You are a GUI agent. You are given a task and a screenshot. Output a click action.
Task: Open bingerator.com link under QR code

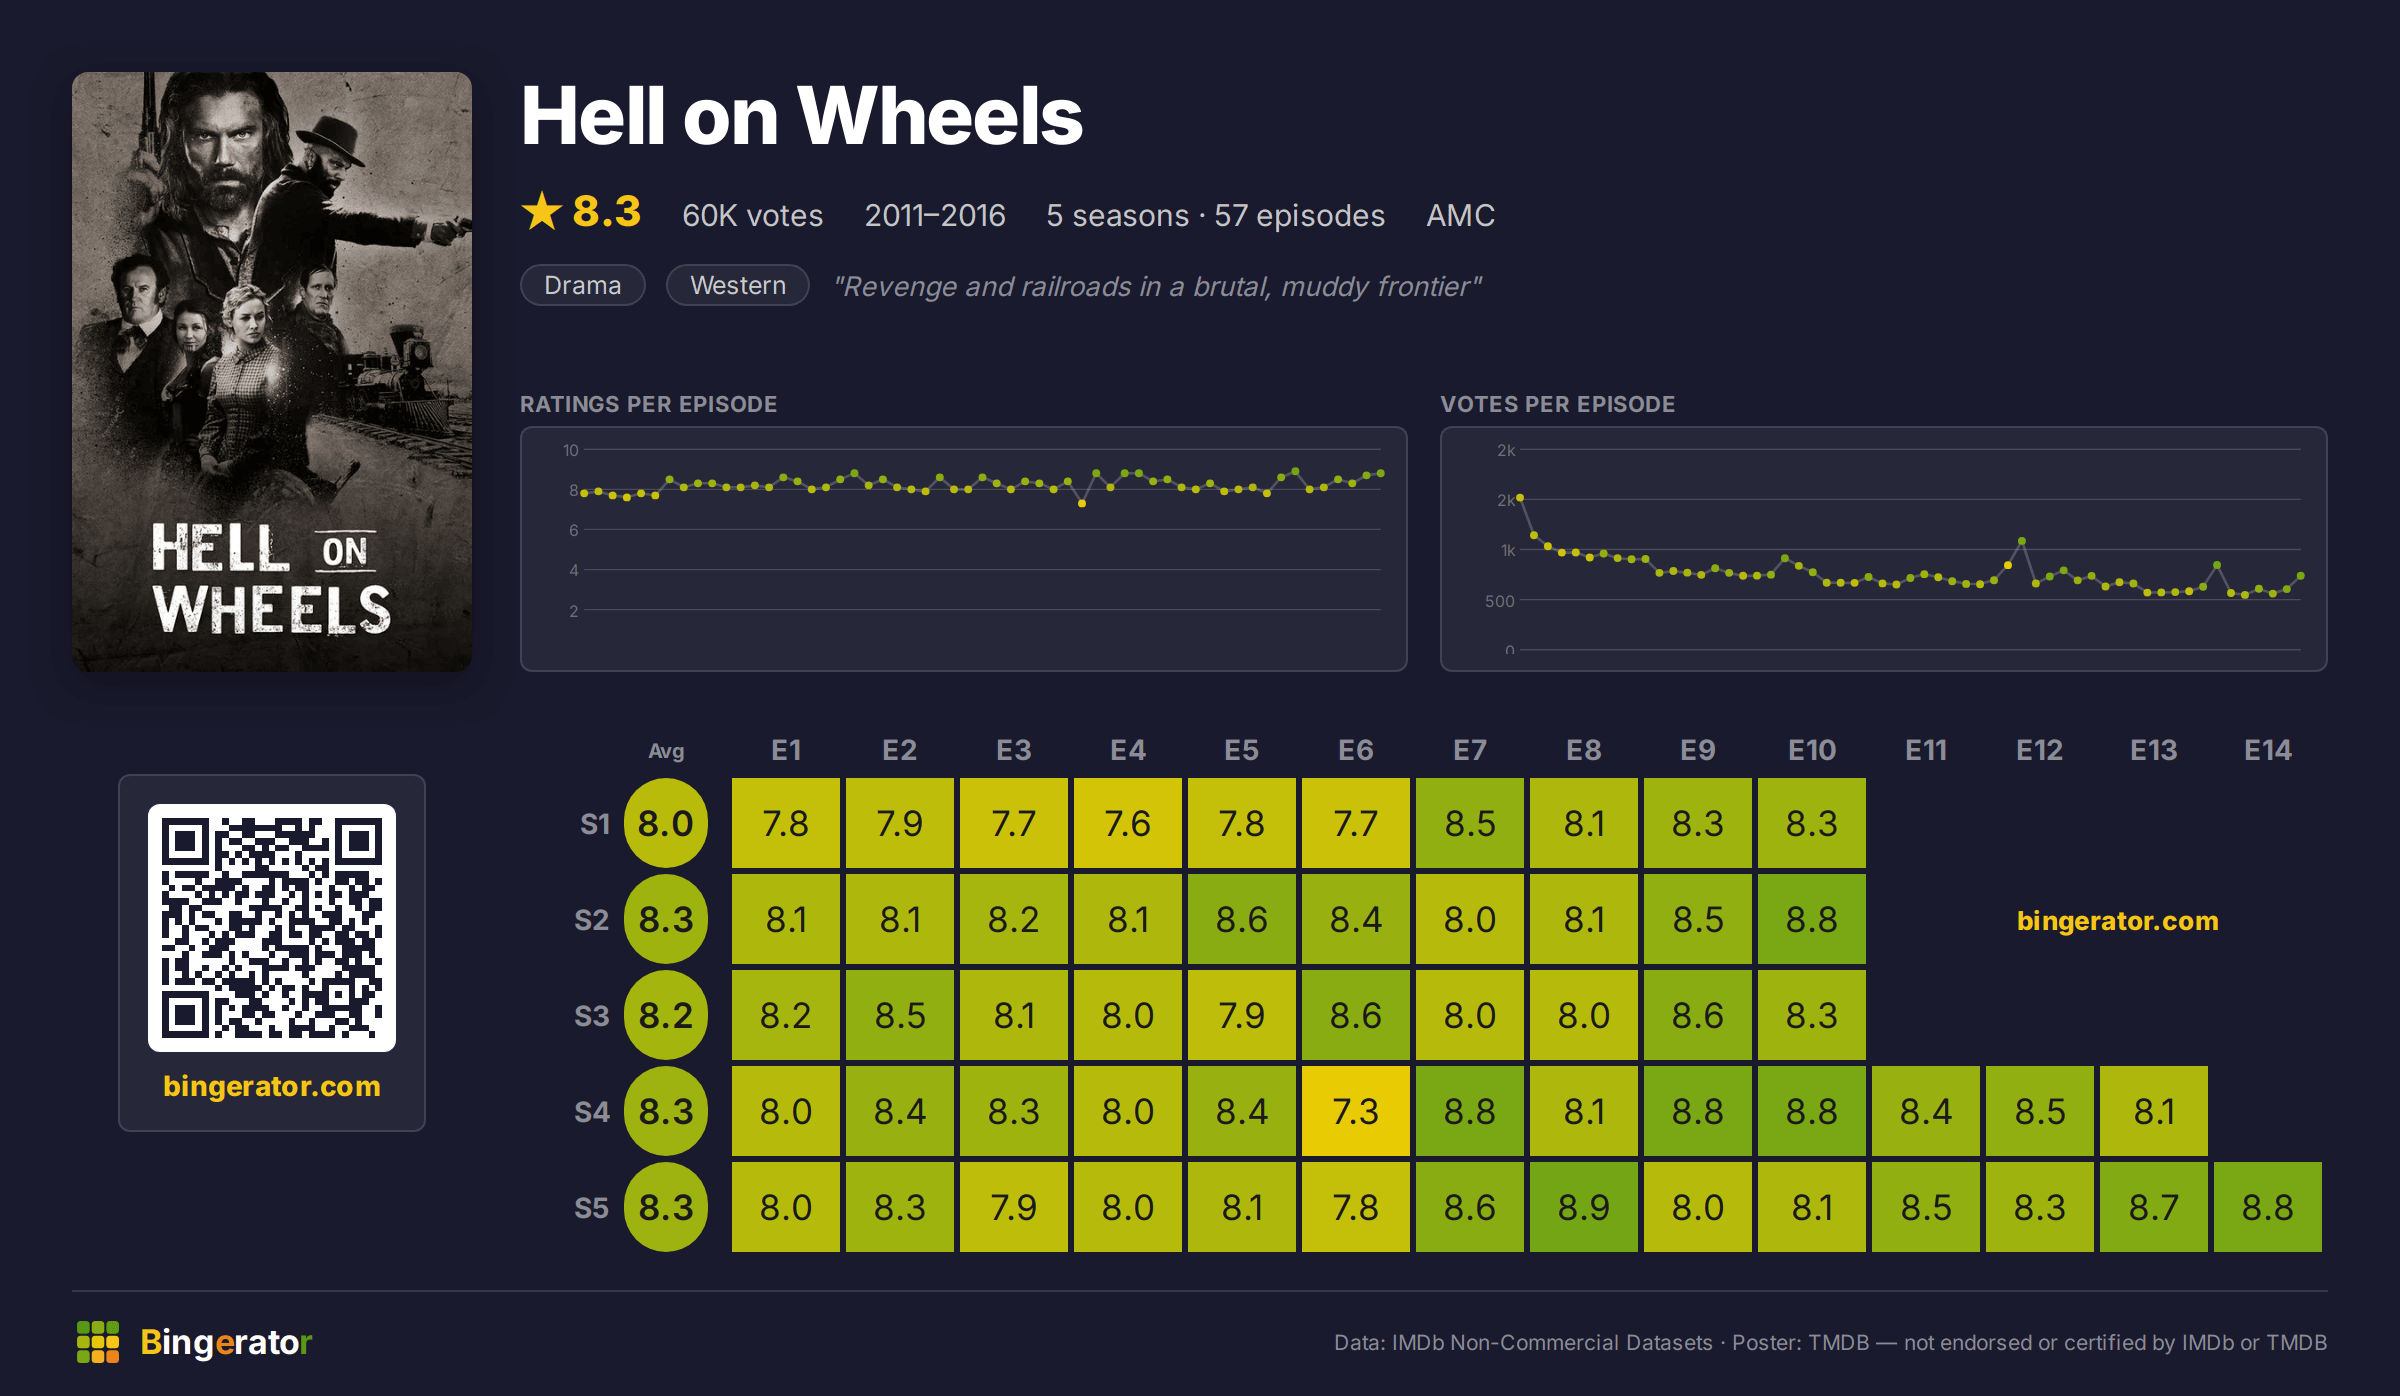click(272, 1086)
